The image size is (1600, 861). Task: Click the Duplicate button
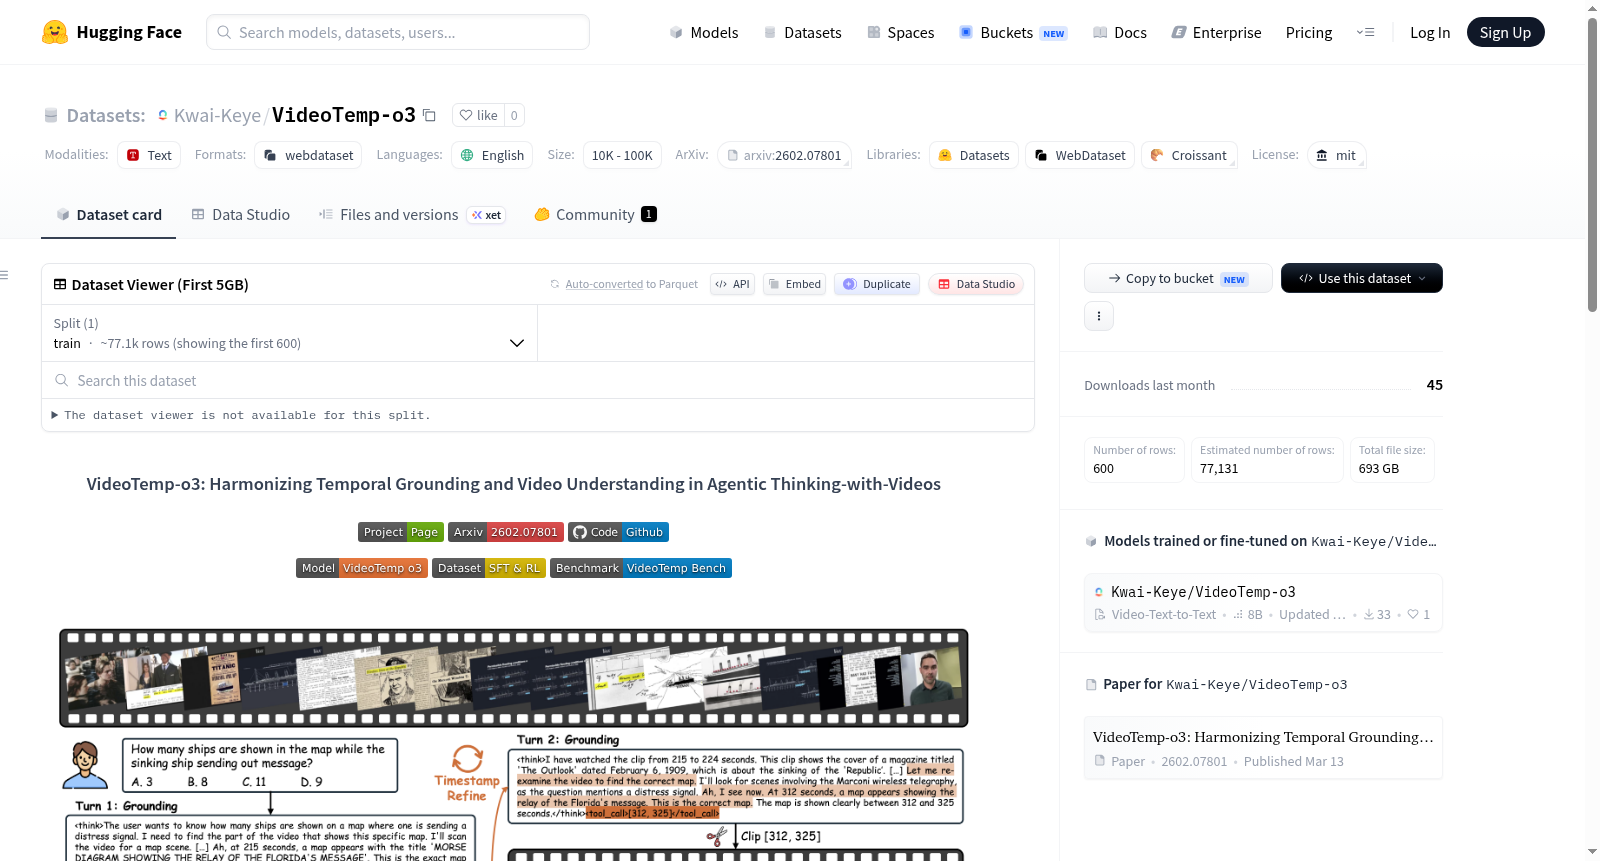tap(877, 284)
